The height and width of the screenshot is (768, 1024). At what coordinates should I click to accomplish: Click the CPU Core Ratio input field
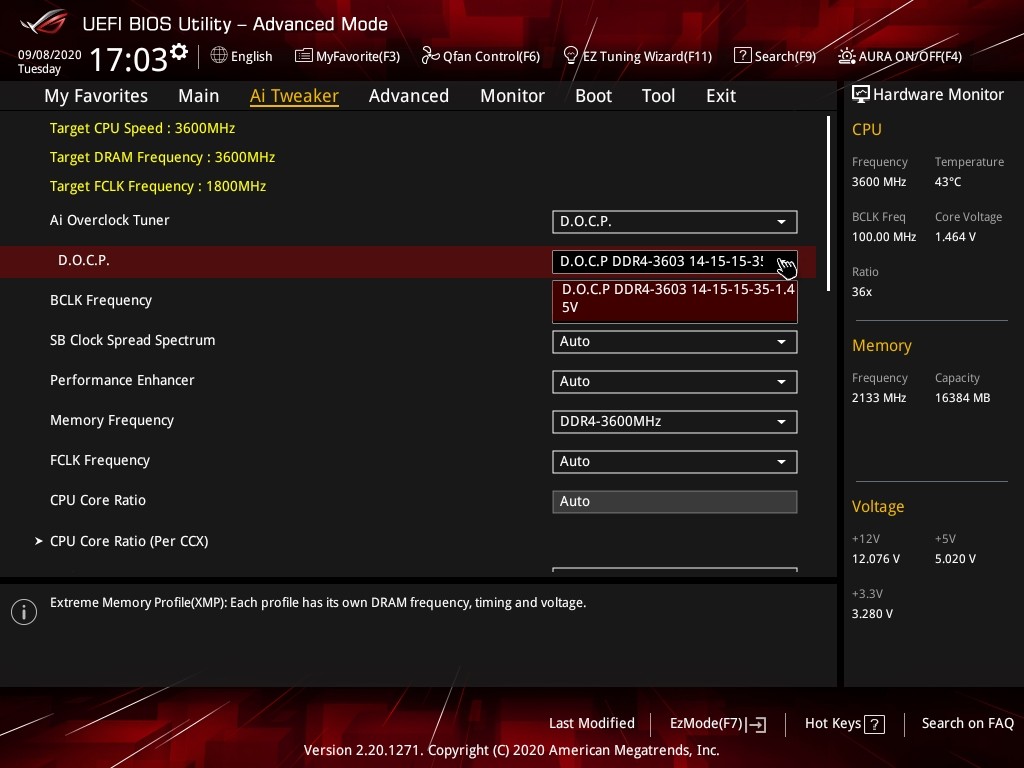coord(674,501)
